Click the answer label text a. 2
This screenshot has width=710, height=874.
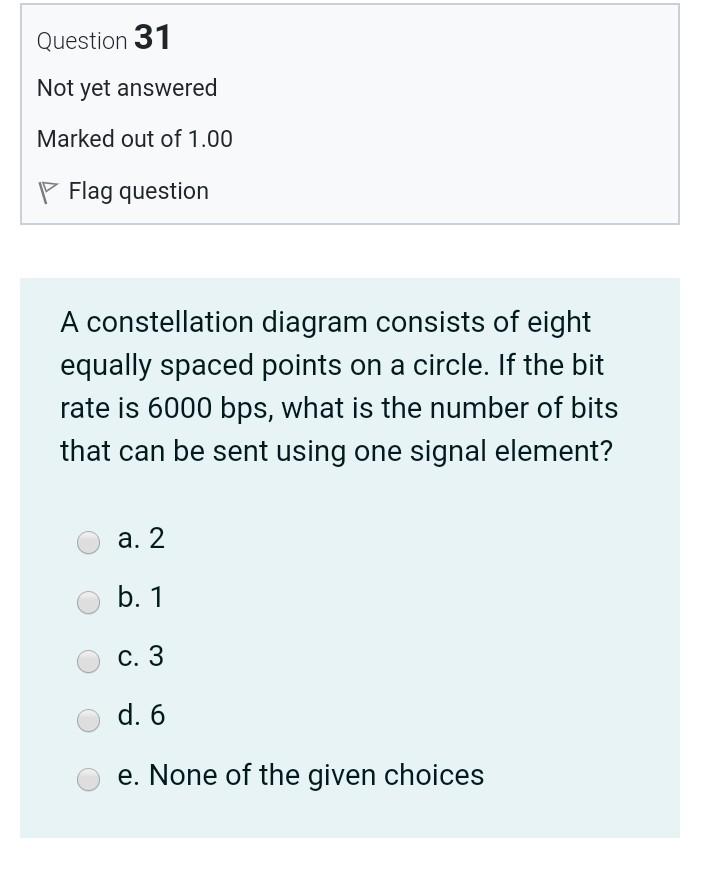point(141,538)
